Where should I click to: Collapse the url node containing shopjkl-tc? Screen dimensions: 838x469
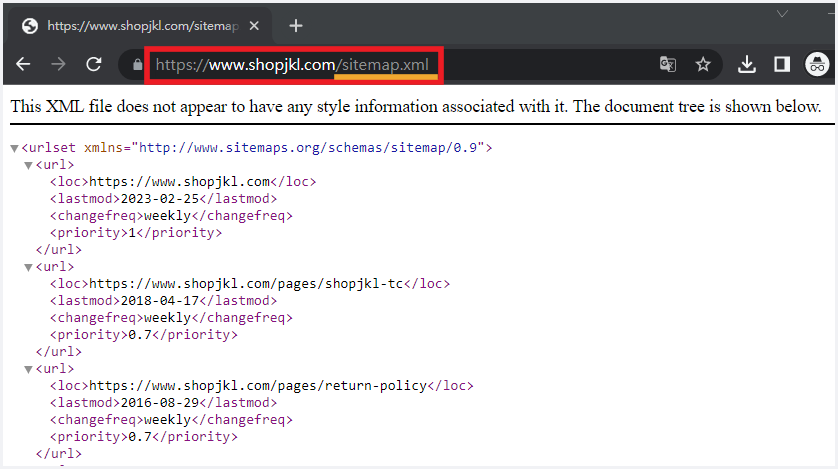pos(28,267)
